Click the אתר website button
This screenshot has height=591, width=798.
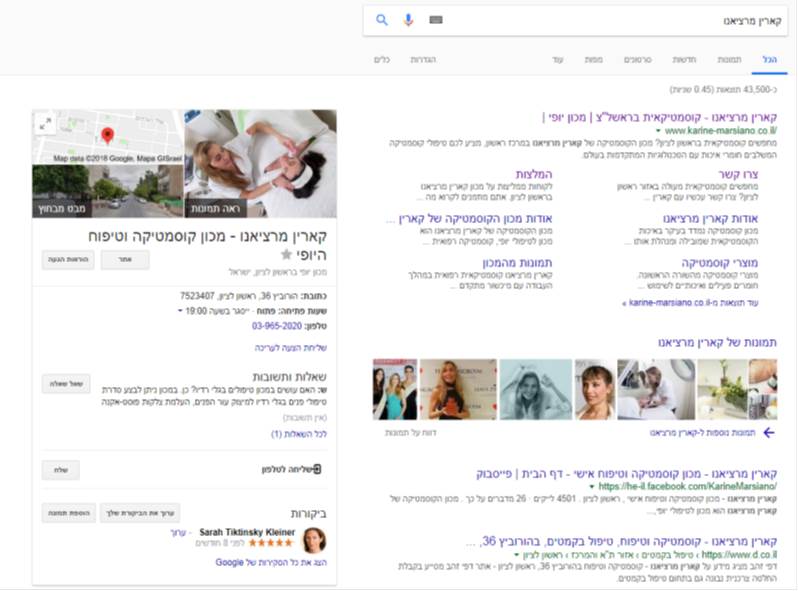pos(125,260)
